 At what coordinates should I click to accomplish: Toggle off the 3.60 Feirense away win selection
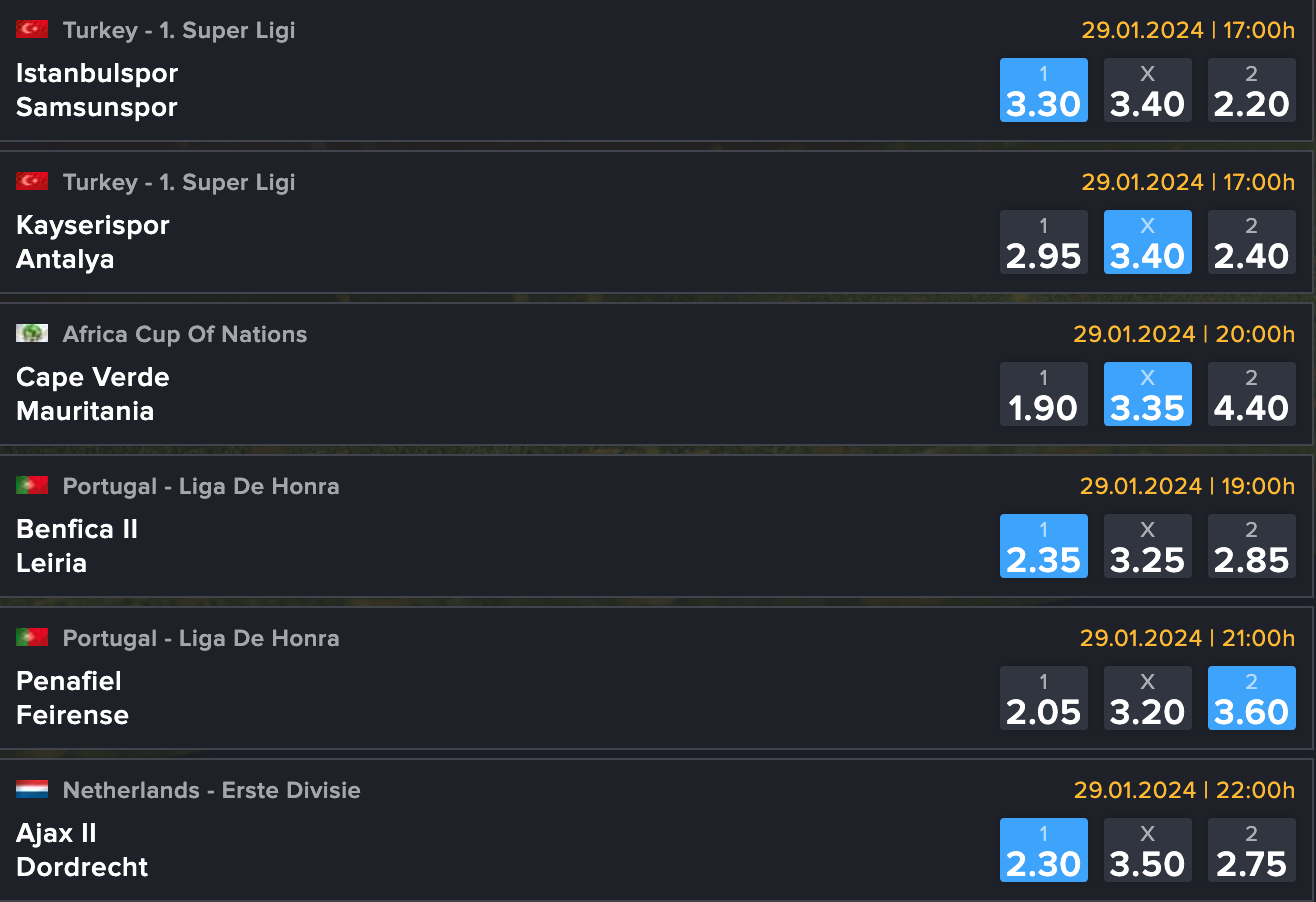[x=1251, y=698]
